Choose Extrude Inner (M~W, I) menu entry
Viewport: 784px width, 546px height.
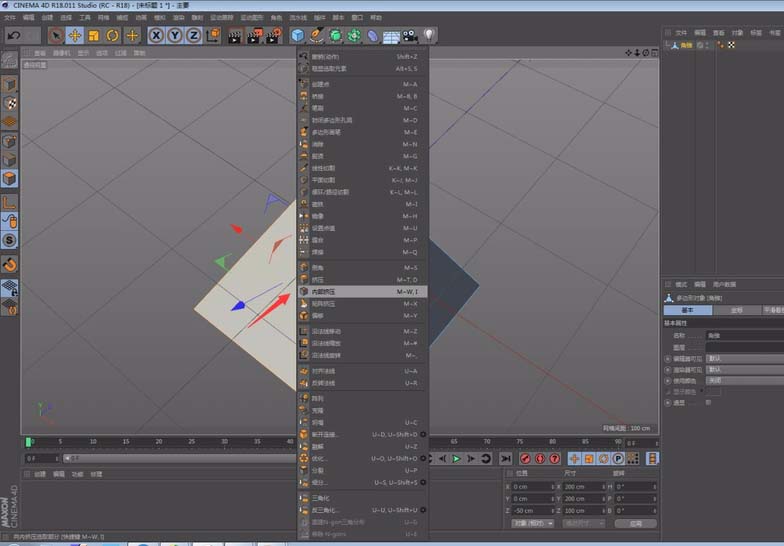[362, 292]
